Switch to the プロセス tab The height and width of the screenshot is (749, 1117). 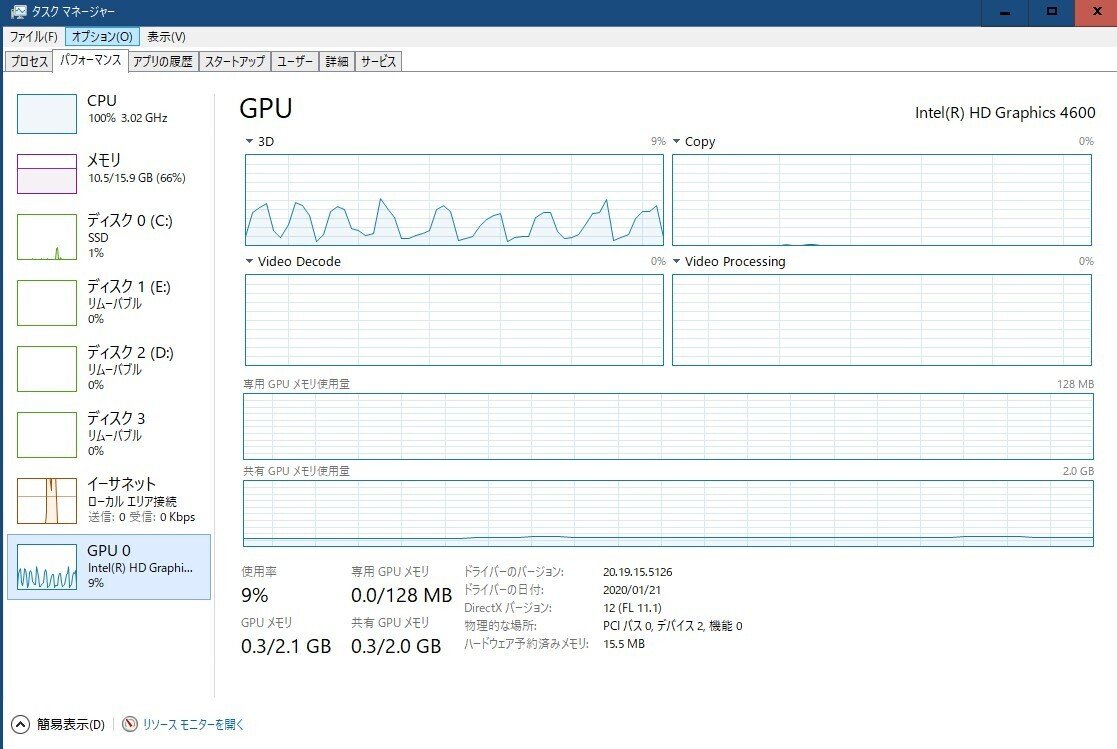[x=29, y=60]
